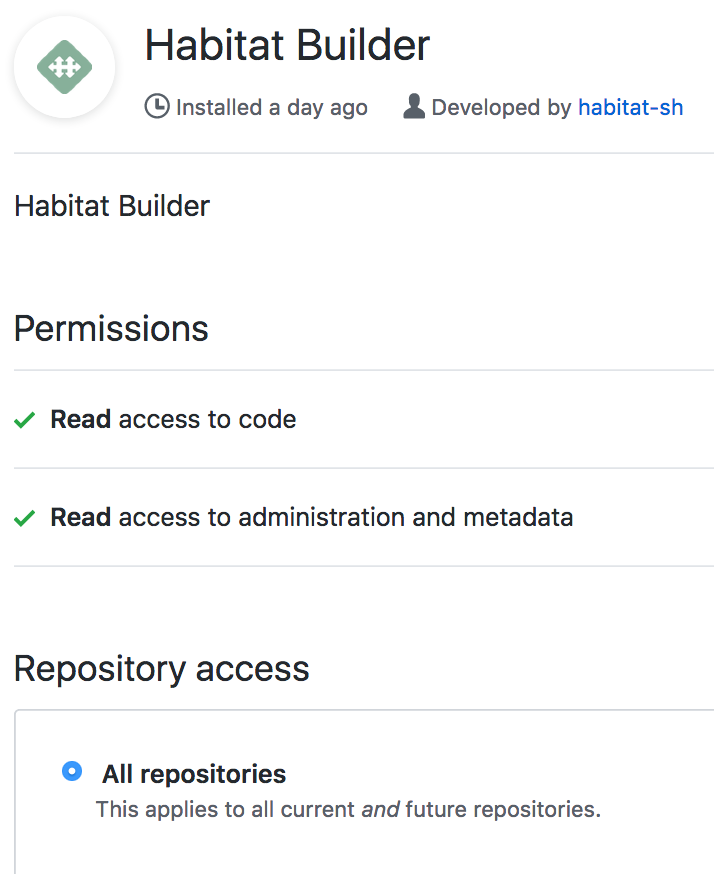Click the clock icon beside Installed

point(157,107)
